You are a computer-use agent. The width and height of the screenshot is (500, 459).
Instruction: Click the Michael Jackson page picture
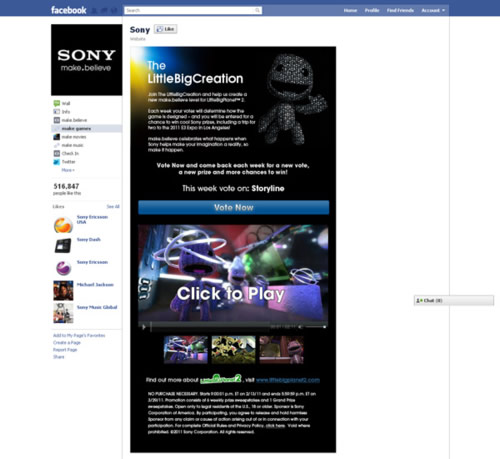(63, 290)
